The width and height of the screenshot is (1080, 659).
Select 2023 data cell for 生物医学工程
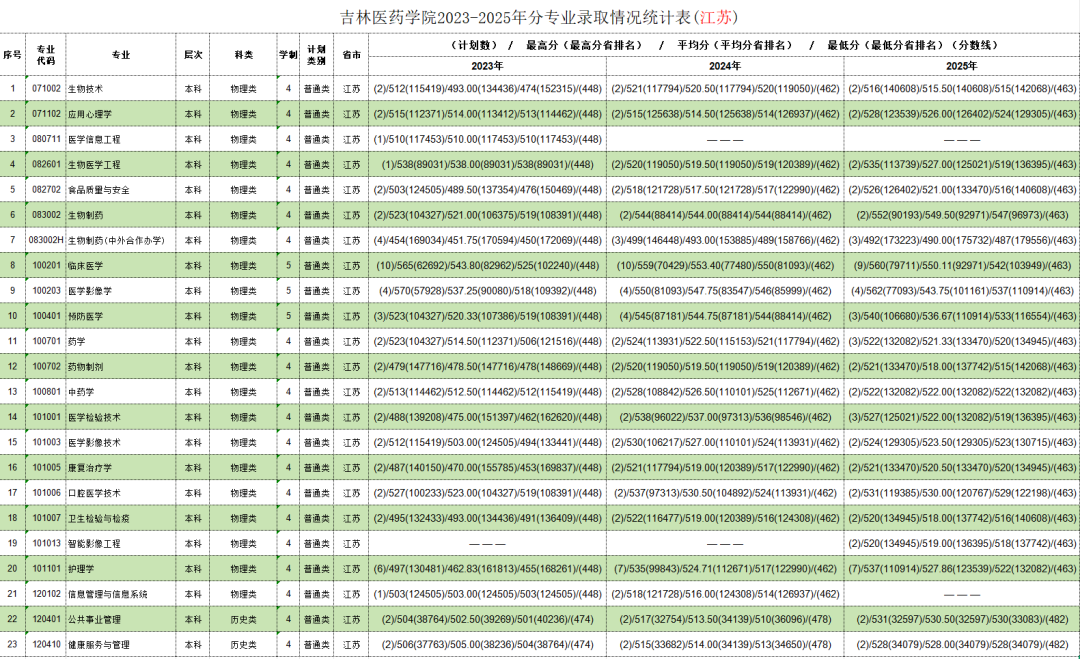point(487,165)
